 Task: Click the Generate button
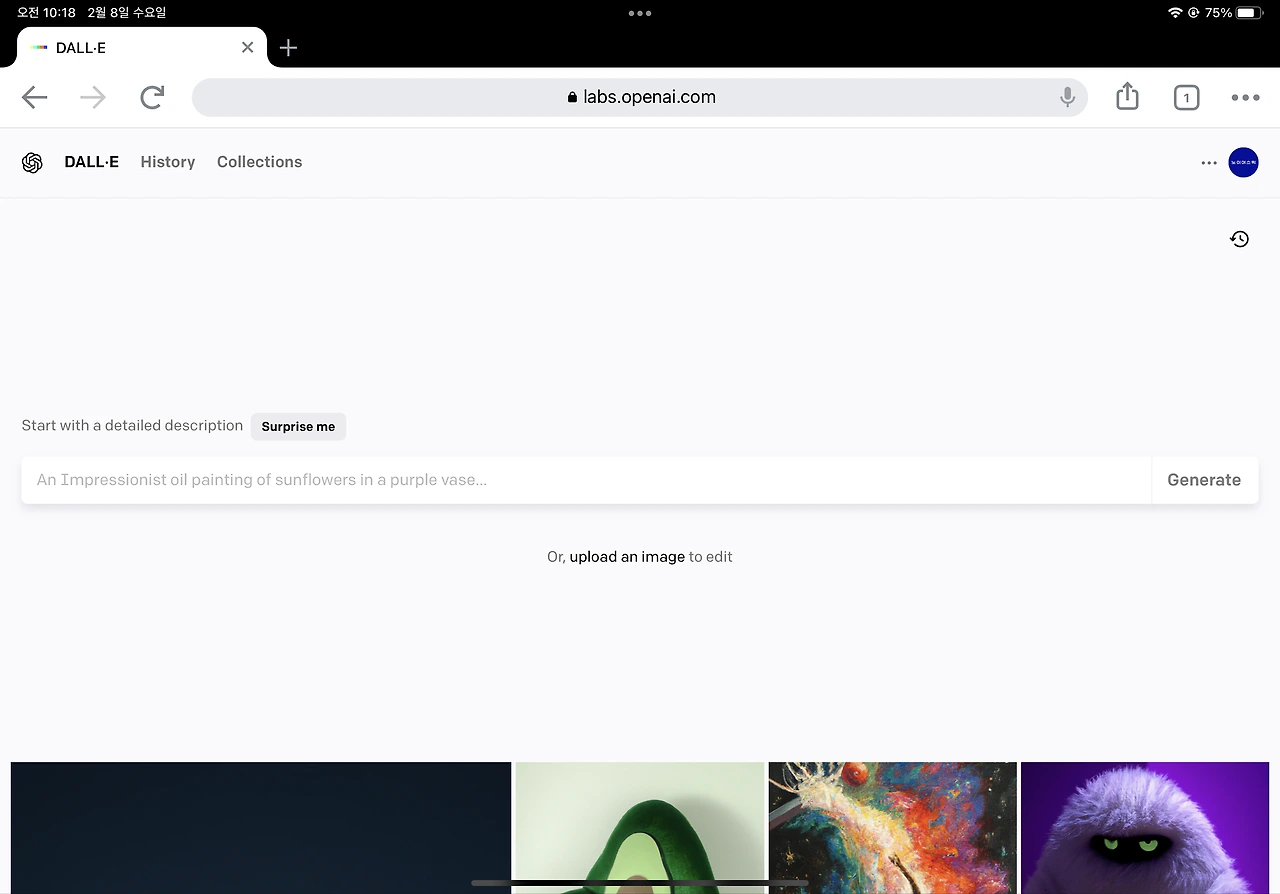point(1204,480)
